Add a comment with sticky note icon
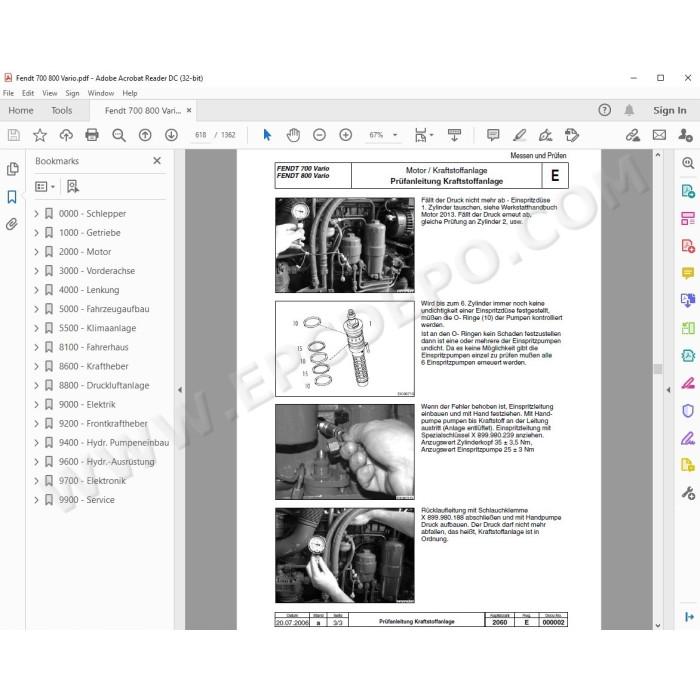 point(493,135)
